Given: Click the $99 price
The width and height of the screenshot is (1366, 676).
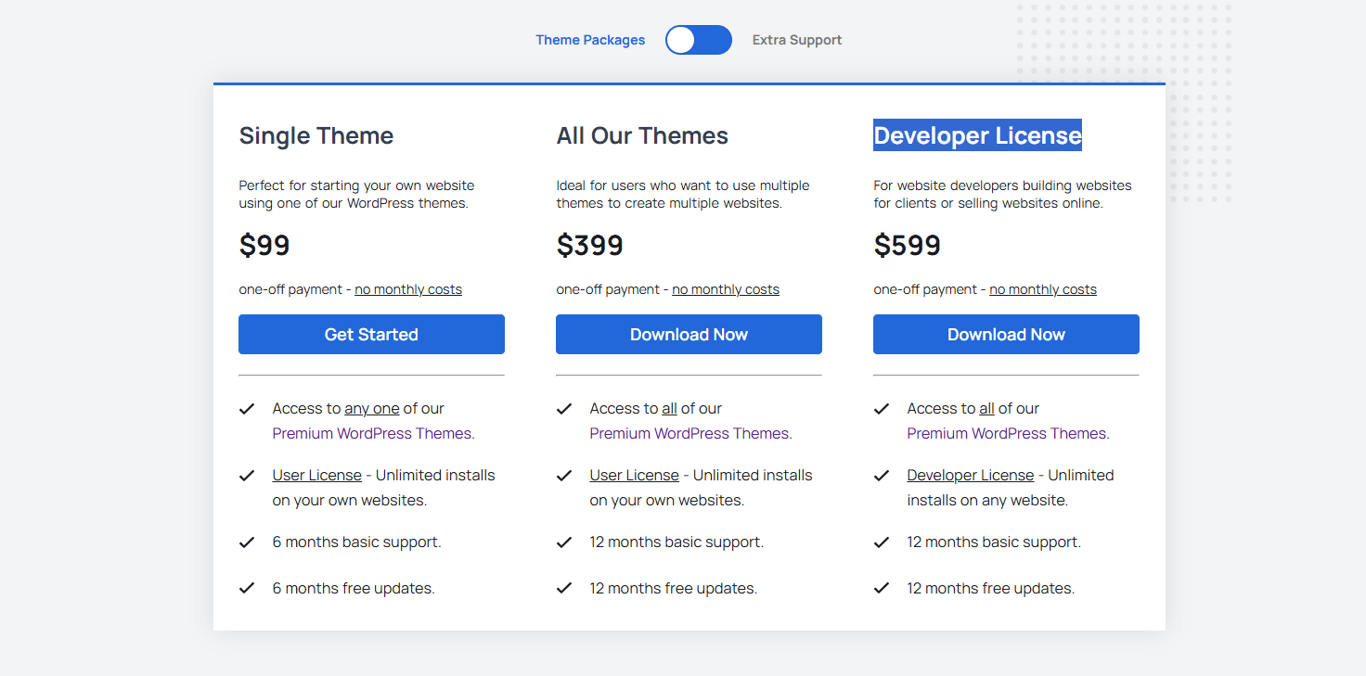Looking at the screenshot, I should pos(264,245).
